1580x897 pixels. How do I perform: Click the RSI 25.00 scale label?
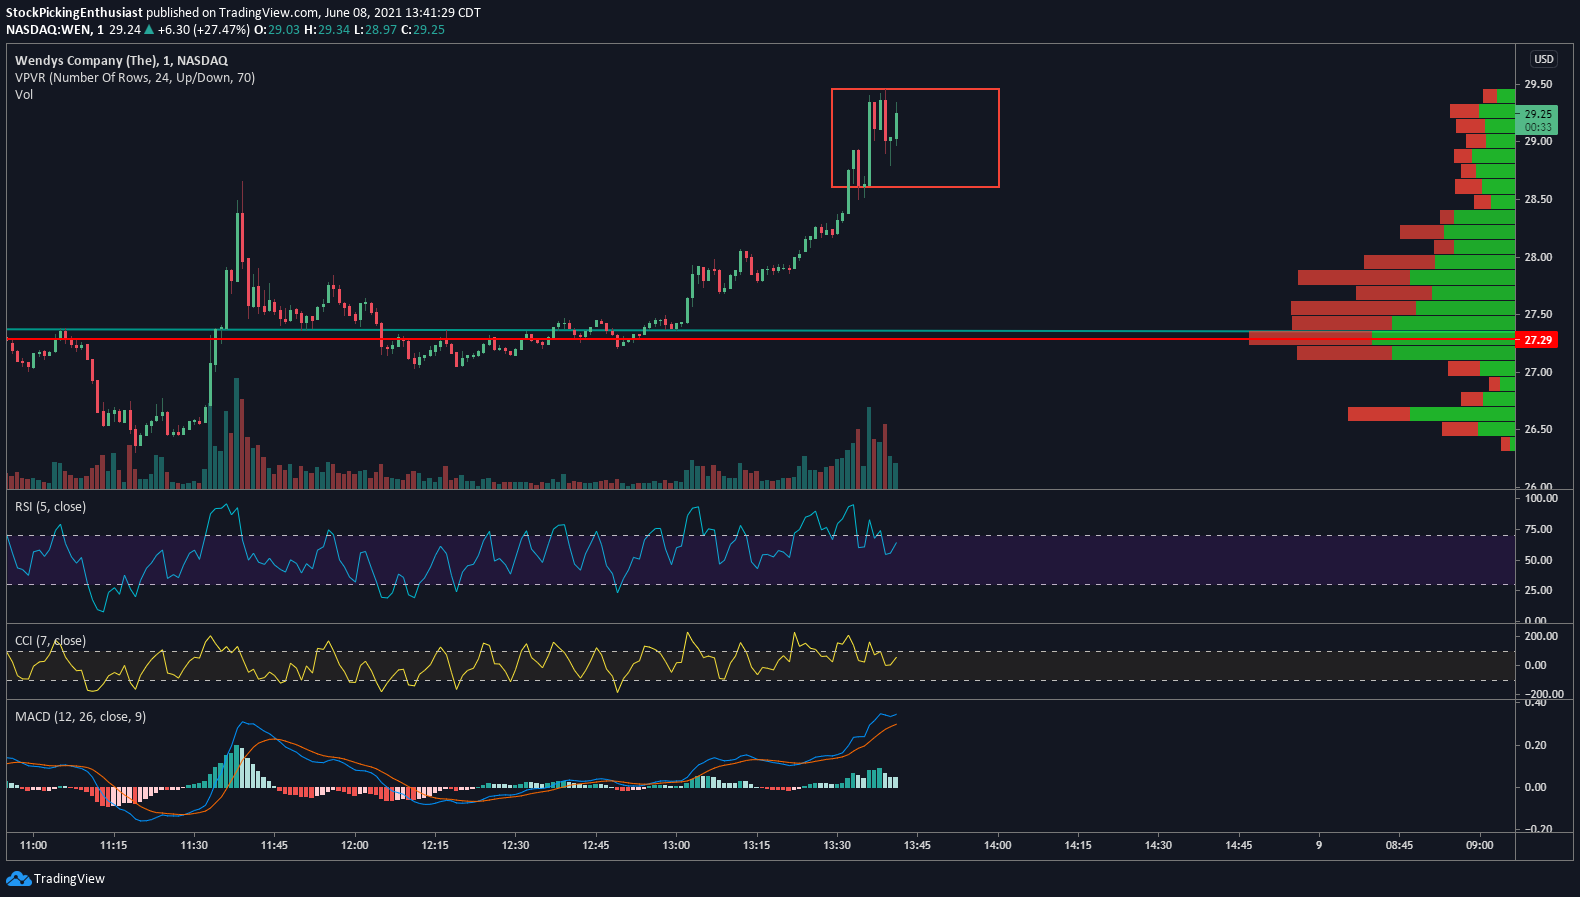(x=1539, y=590)
